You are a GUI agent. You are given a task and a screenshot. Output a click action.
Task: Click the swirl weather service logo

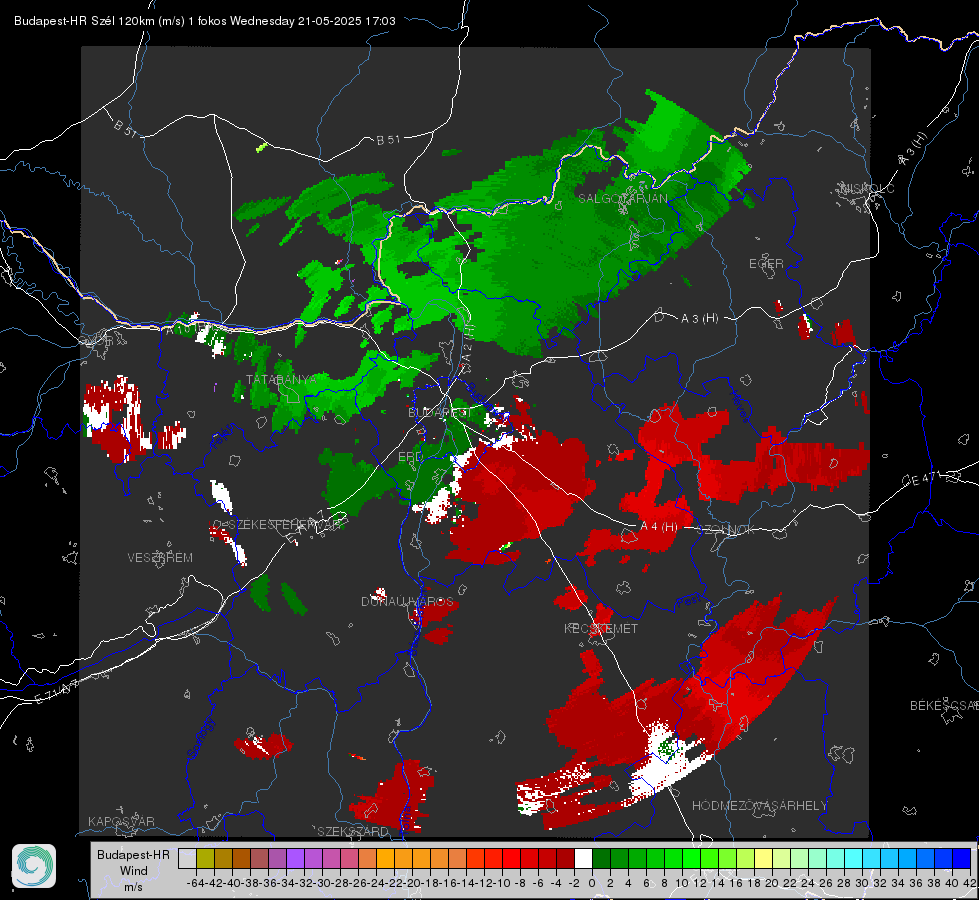(34, 866)
